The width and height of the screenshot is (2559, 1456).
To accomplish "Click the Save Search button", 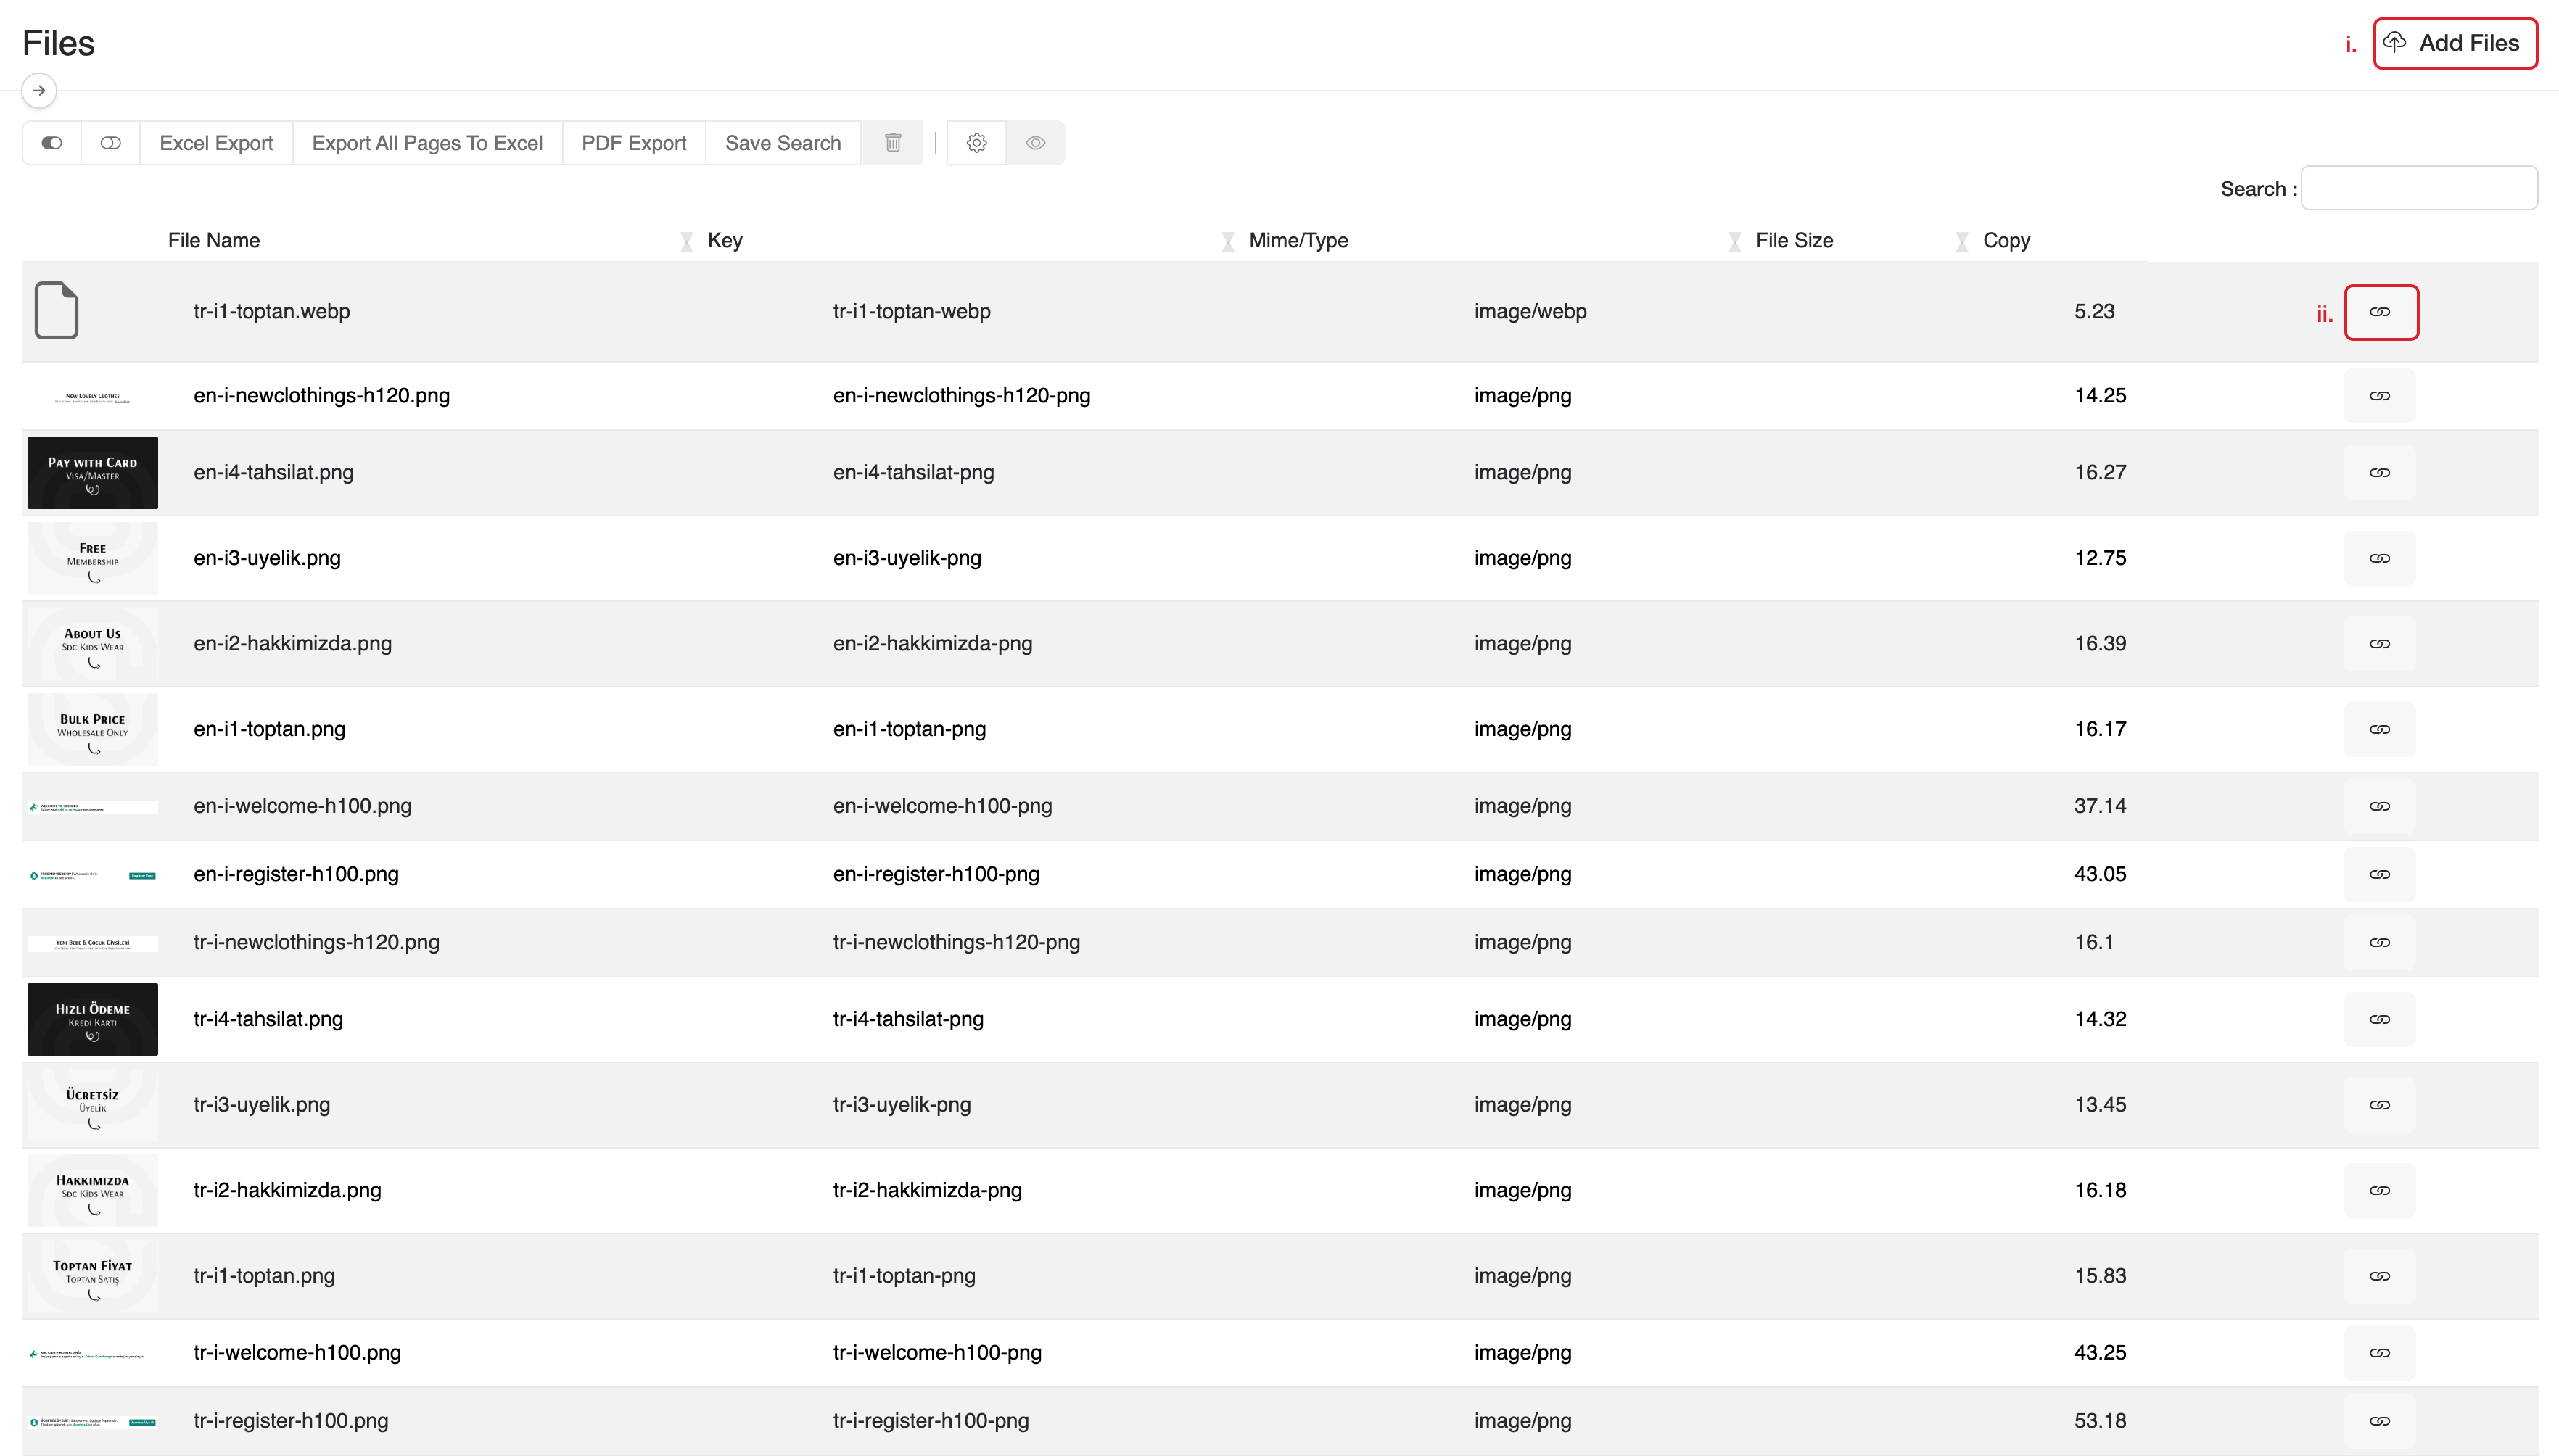I will 782,143.
